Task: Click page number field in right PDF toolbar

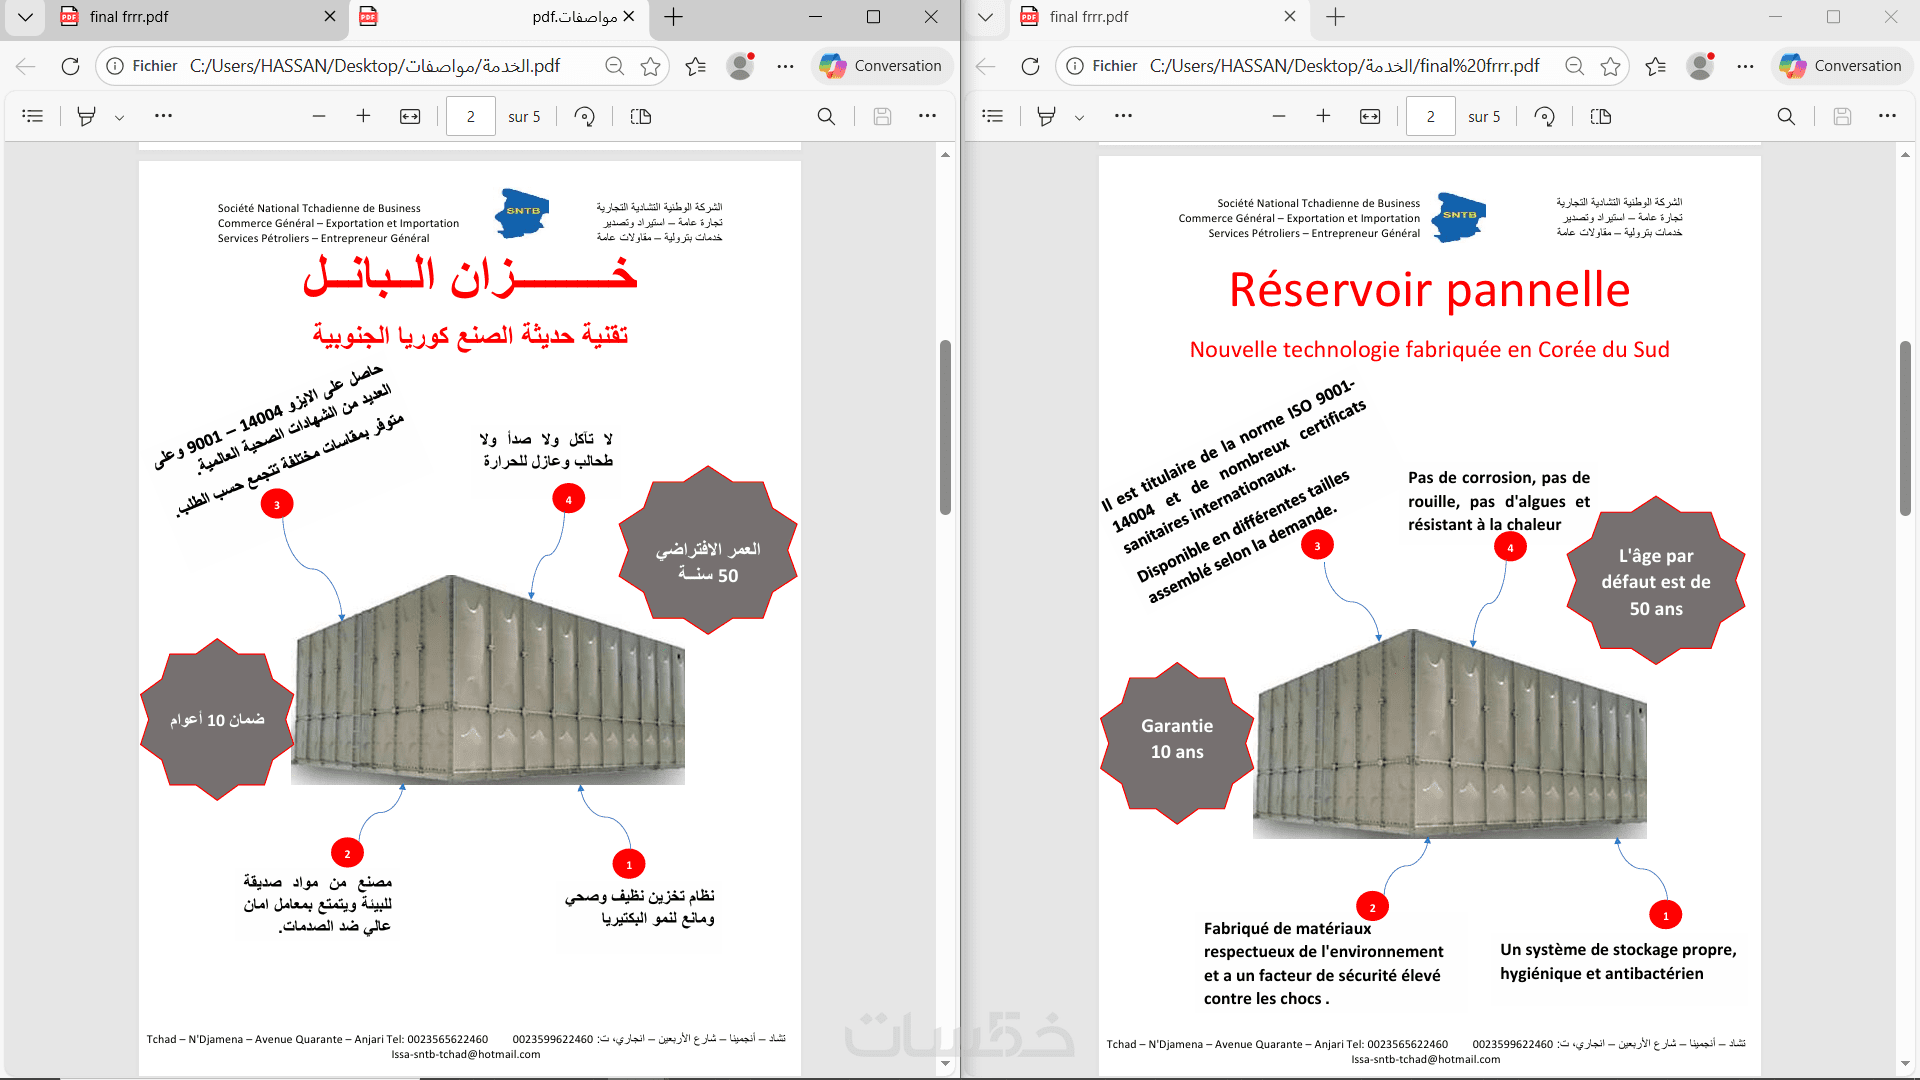Action: [x=1430, y=116]
